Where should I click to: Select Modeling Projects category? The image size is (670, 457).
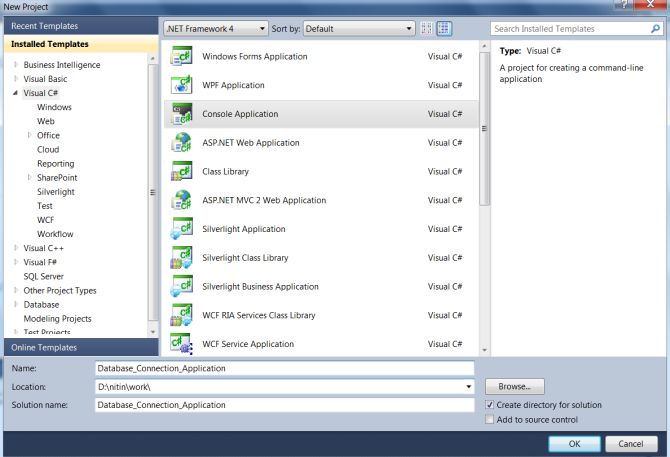click(57, 319)
